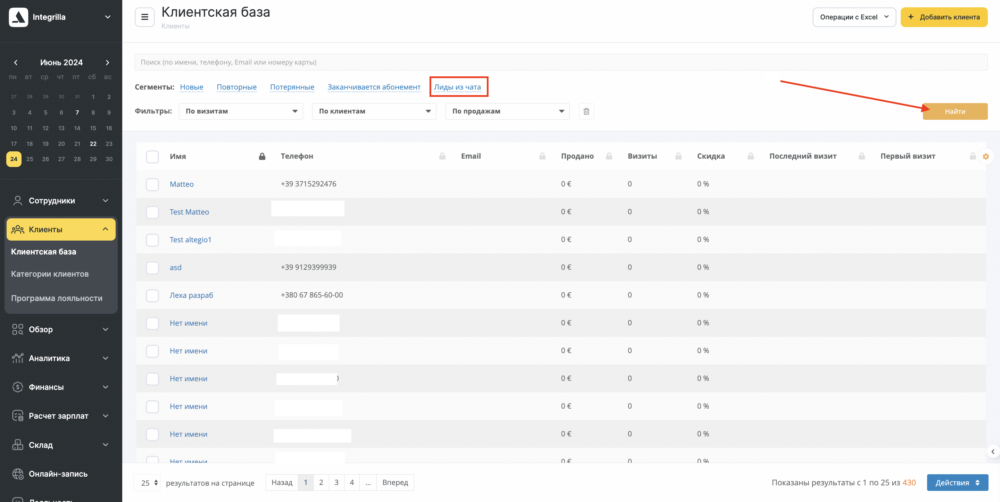1000x502 pixels.
Task: Click the hamburger menu icon
Action: [145, 17]
